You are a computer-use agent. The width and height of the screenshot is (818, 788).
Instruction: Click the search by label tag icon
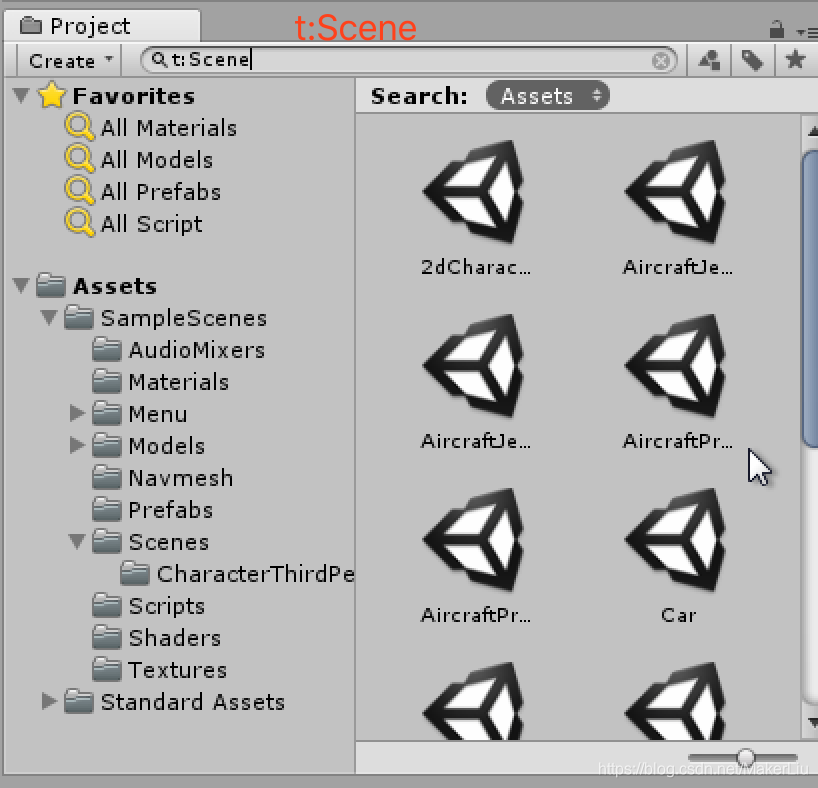752,61
